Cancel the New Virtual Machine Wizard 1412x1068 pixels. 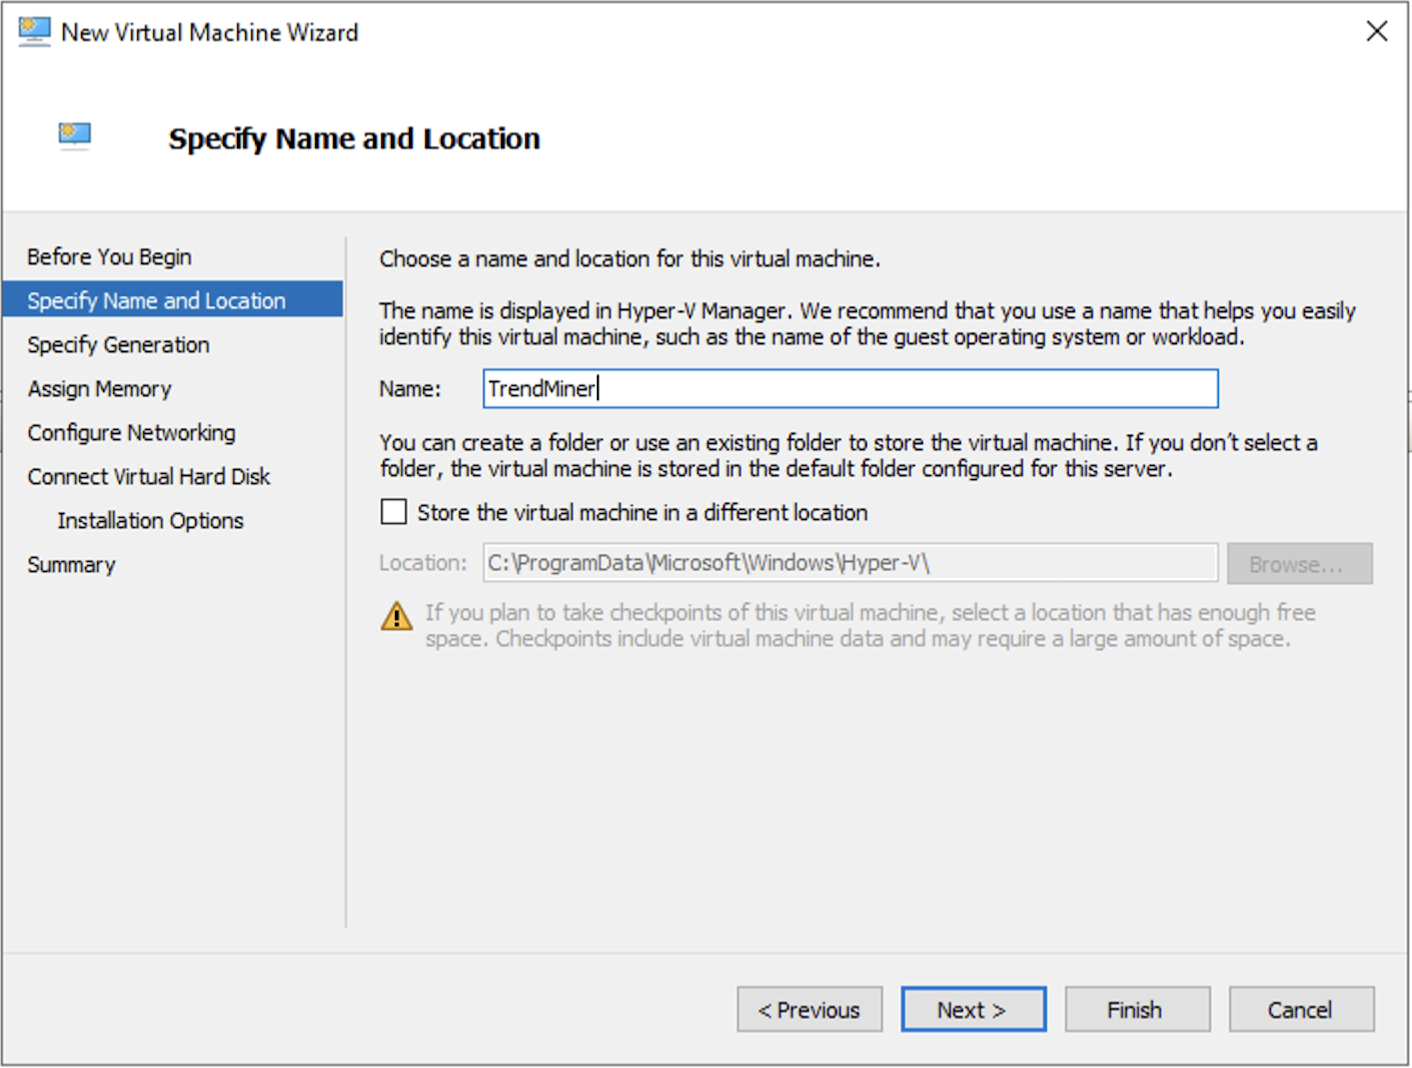(x=1300, y=1009)
